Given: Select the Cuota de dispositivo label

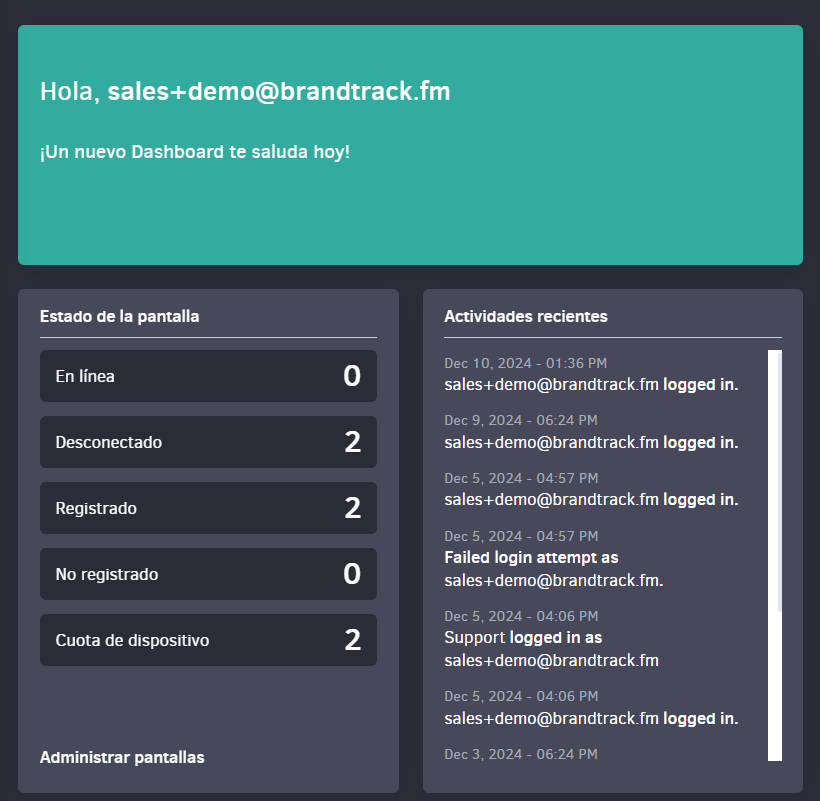Looking at the screenshot, I should (132, 640).
